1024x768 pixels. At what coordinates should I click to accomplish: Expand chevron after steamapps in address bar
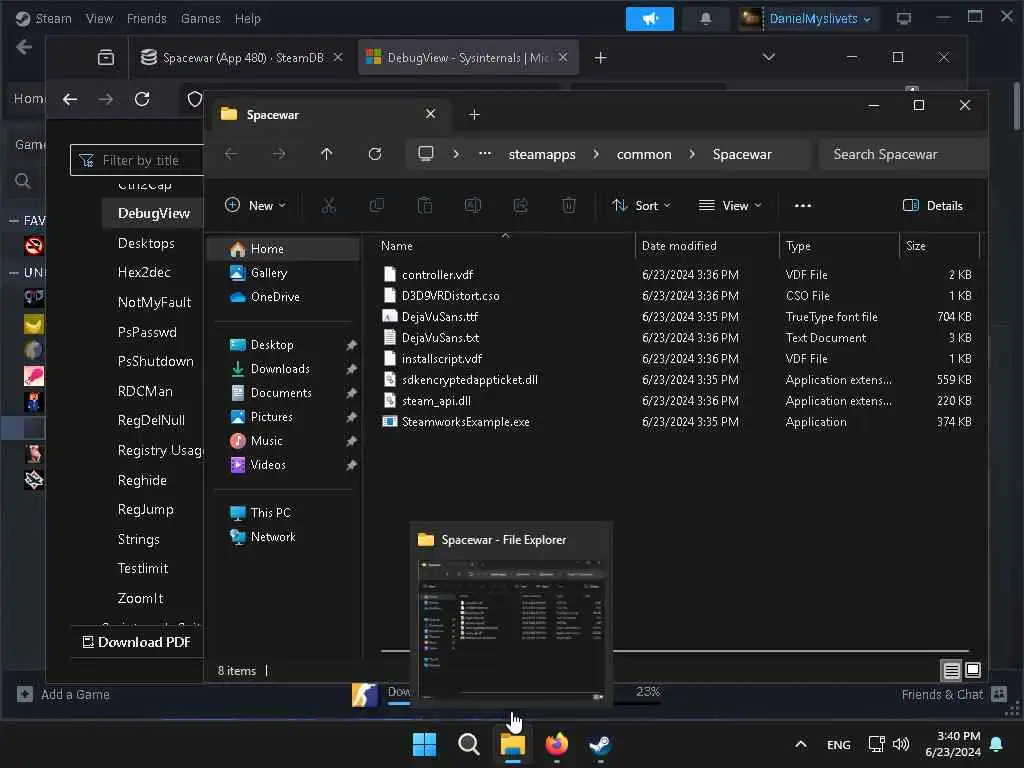point(596,154)
